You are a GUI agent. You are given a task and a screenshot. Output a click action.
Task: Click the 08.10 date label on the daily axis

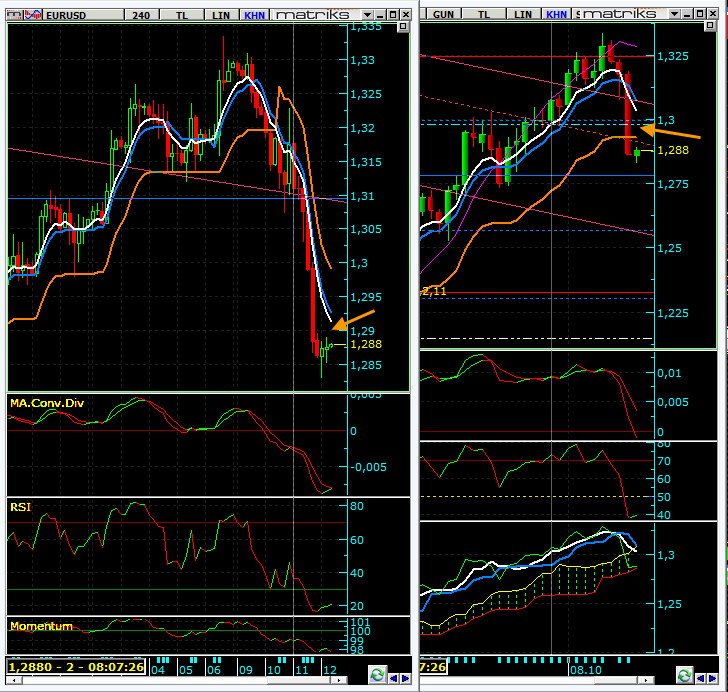tap(586, 670)
